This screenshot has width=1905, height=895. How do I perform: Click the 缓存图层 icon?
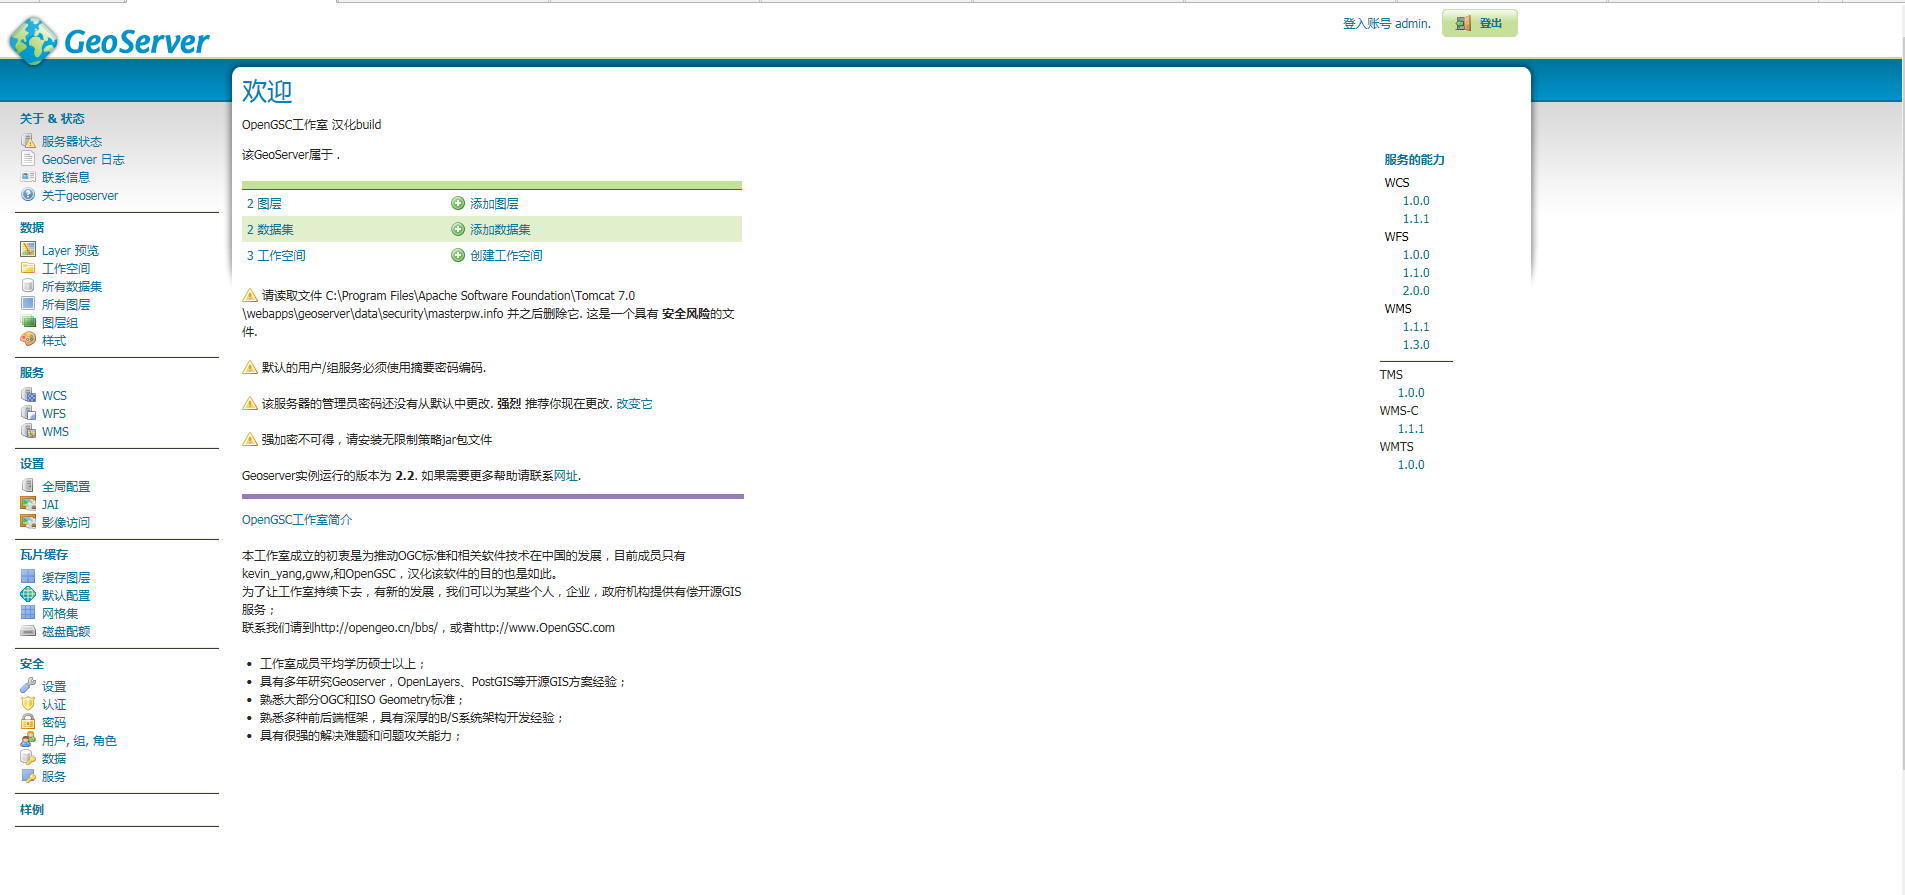pyautogui.click(x=28, y=577)
